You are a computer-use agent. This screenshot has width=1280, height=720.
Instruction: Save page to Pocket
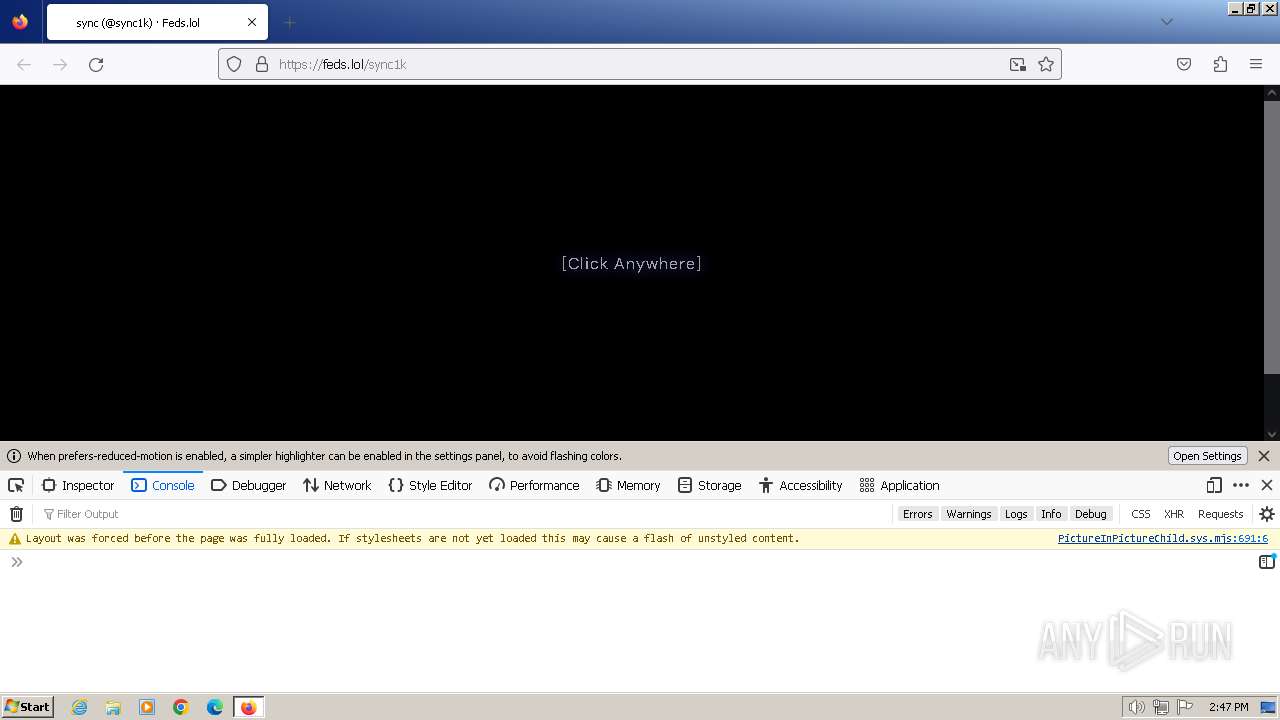(x=1184, y=64)
